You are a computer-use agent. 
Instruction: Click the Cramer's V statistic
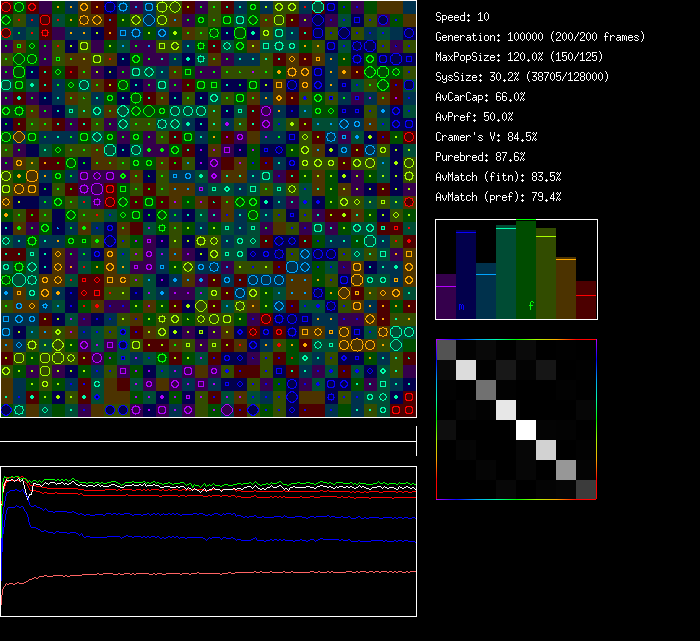486,137
